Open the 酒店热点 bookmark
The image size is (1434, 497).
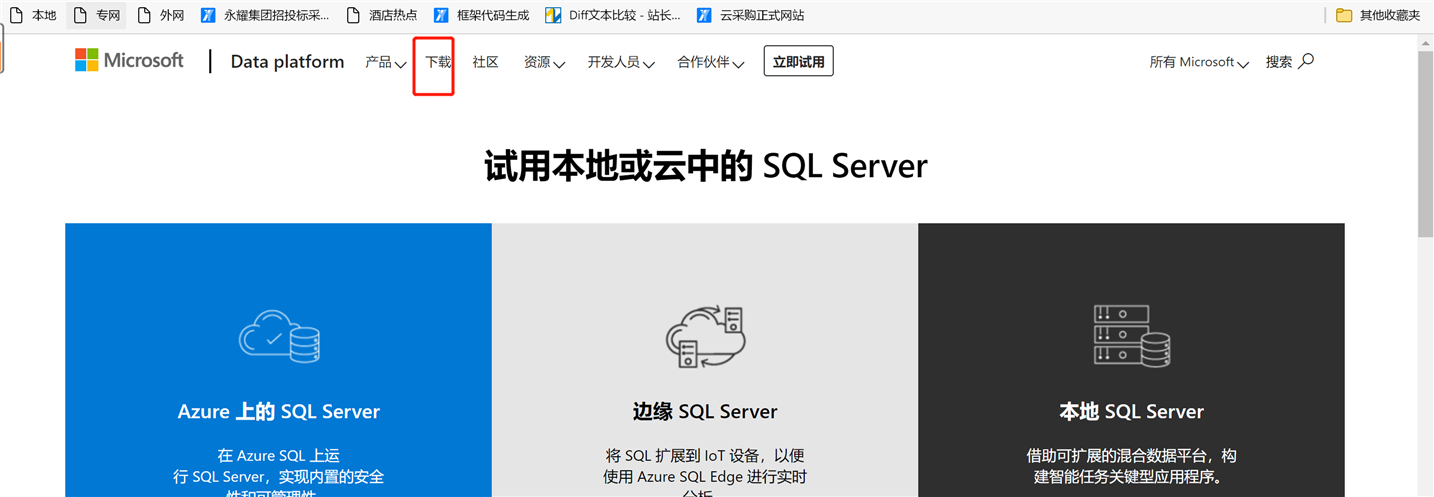pyautogui.click(x=381, y=15)
